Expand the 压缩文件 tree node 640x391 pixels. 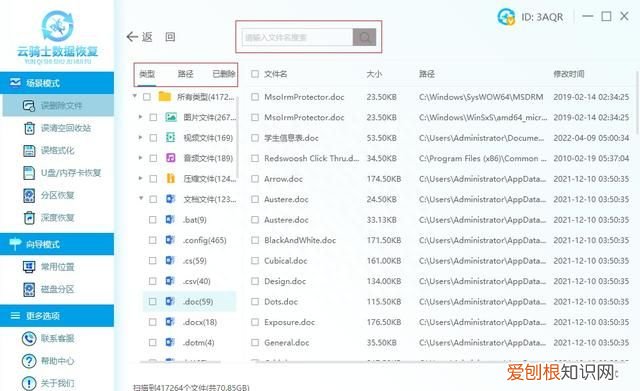pyautogui.click(x=140, y=178)
